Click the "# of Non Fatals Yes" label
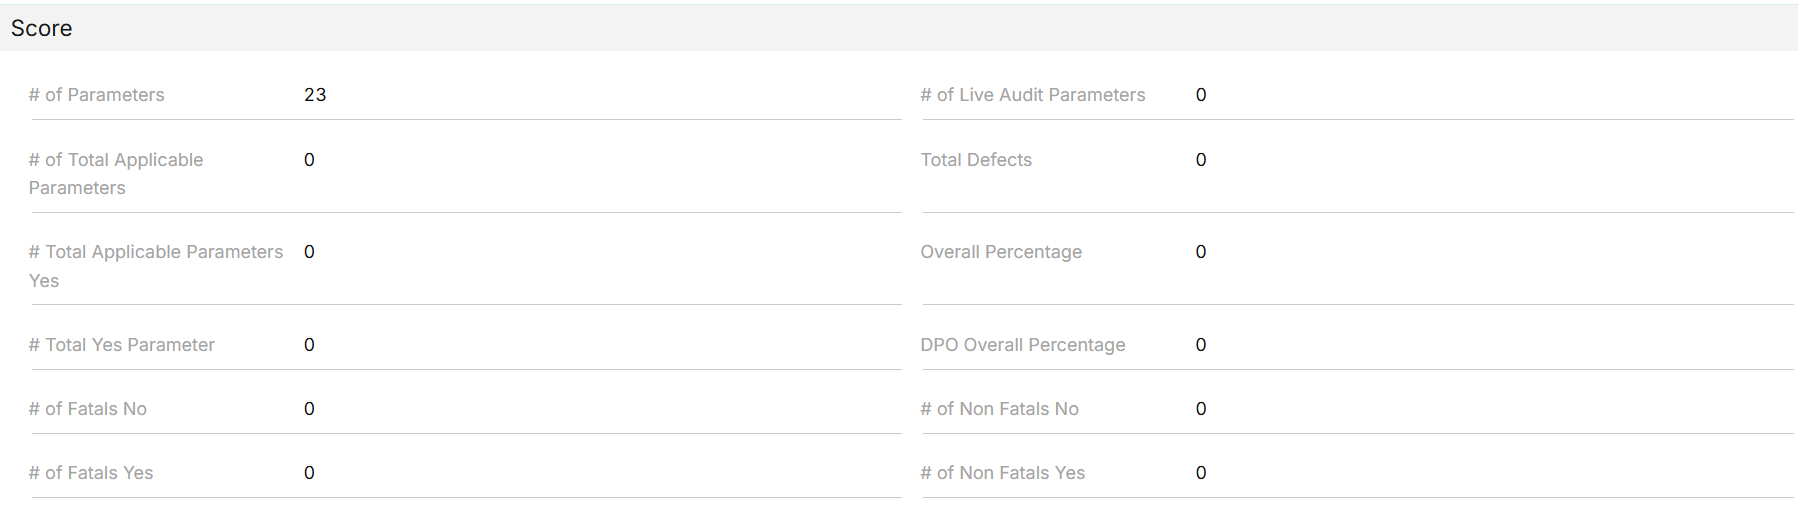 click(1002, 473)
